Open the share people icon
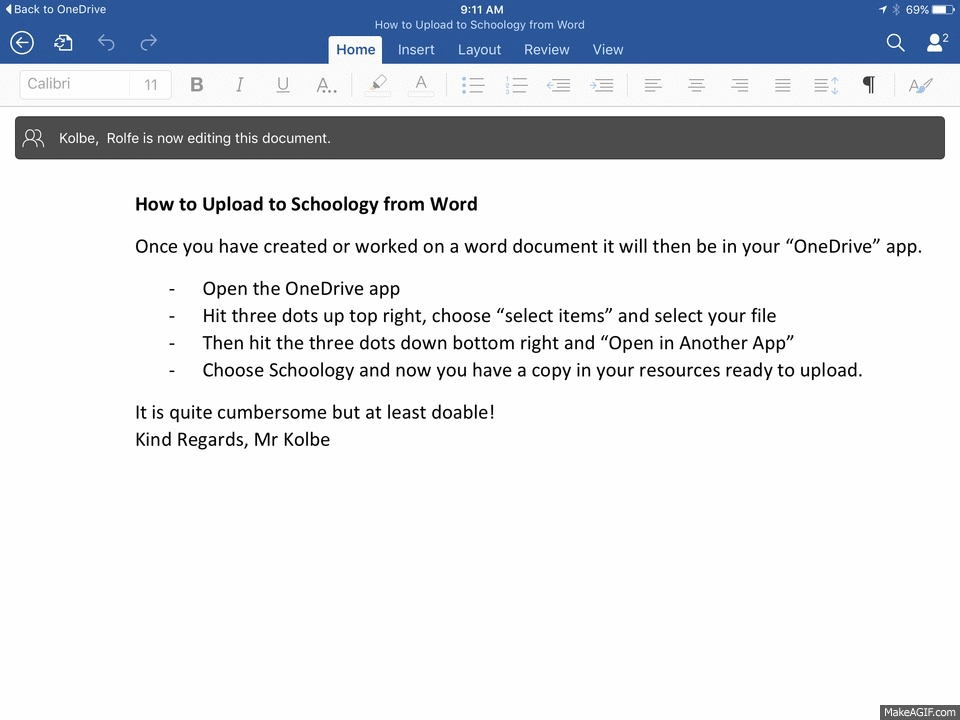 click(x=937, y=43)
